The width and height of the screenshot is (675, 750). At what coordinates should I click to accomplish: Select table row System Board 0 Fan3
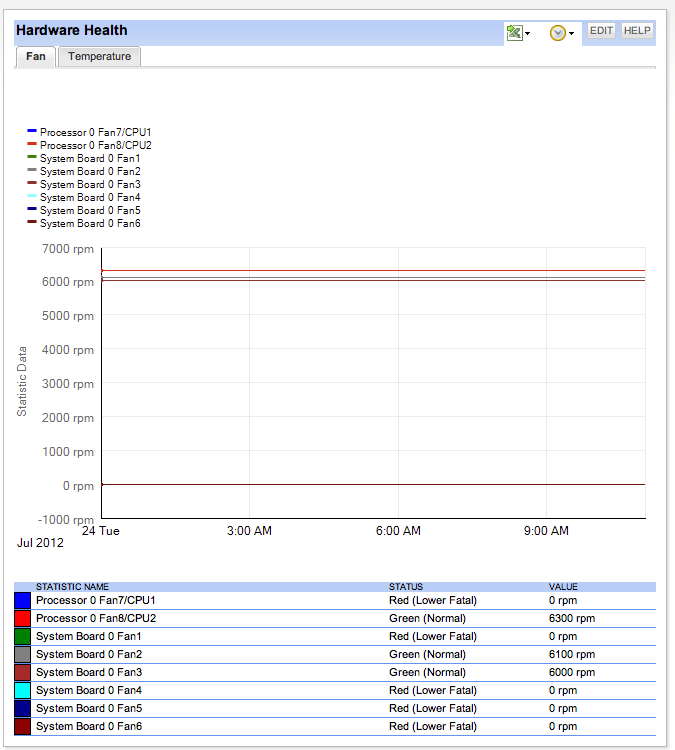point(335,673)
